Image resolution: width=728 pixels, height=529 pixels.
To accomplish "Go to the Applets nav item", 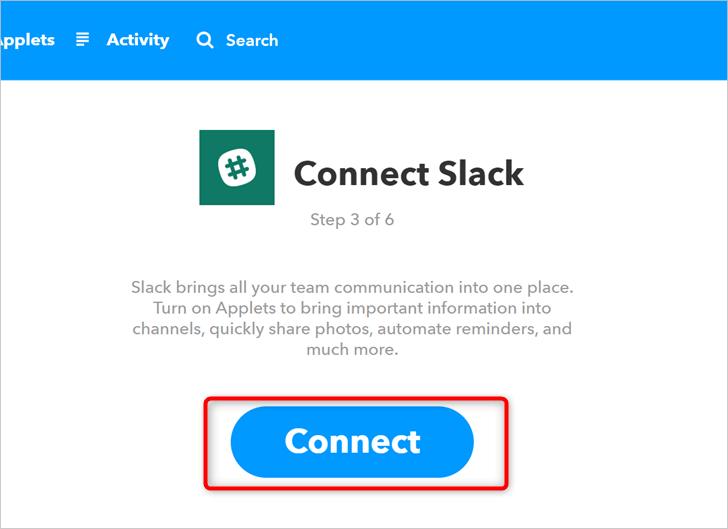I will 28,40.
